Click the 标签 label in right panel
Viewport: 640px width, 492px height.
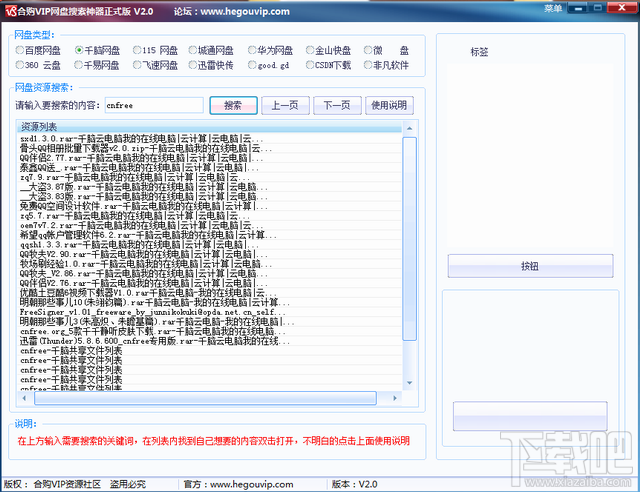pos(479,52)
